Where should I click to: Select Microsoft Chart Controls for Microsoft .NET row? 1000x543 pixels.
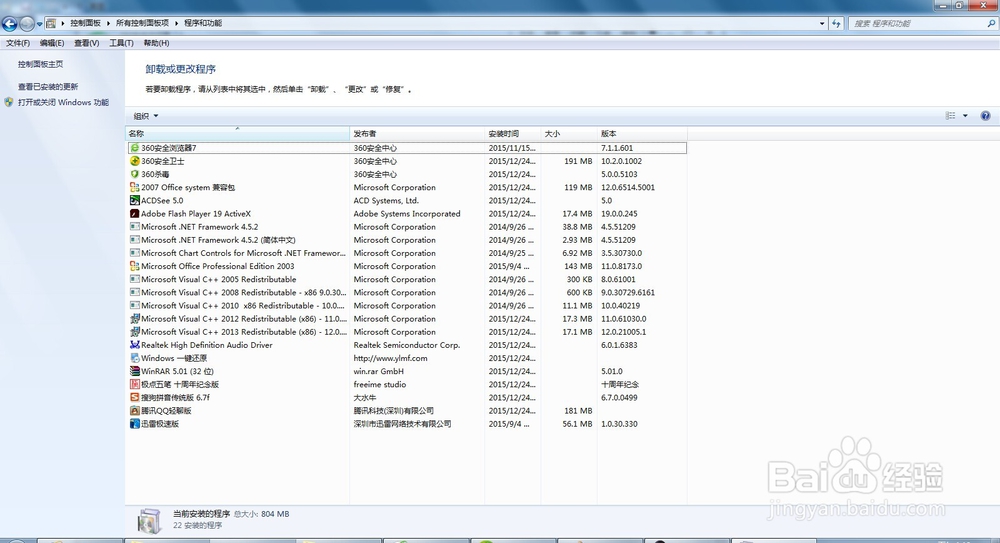coord(243,253)
